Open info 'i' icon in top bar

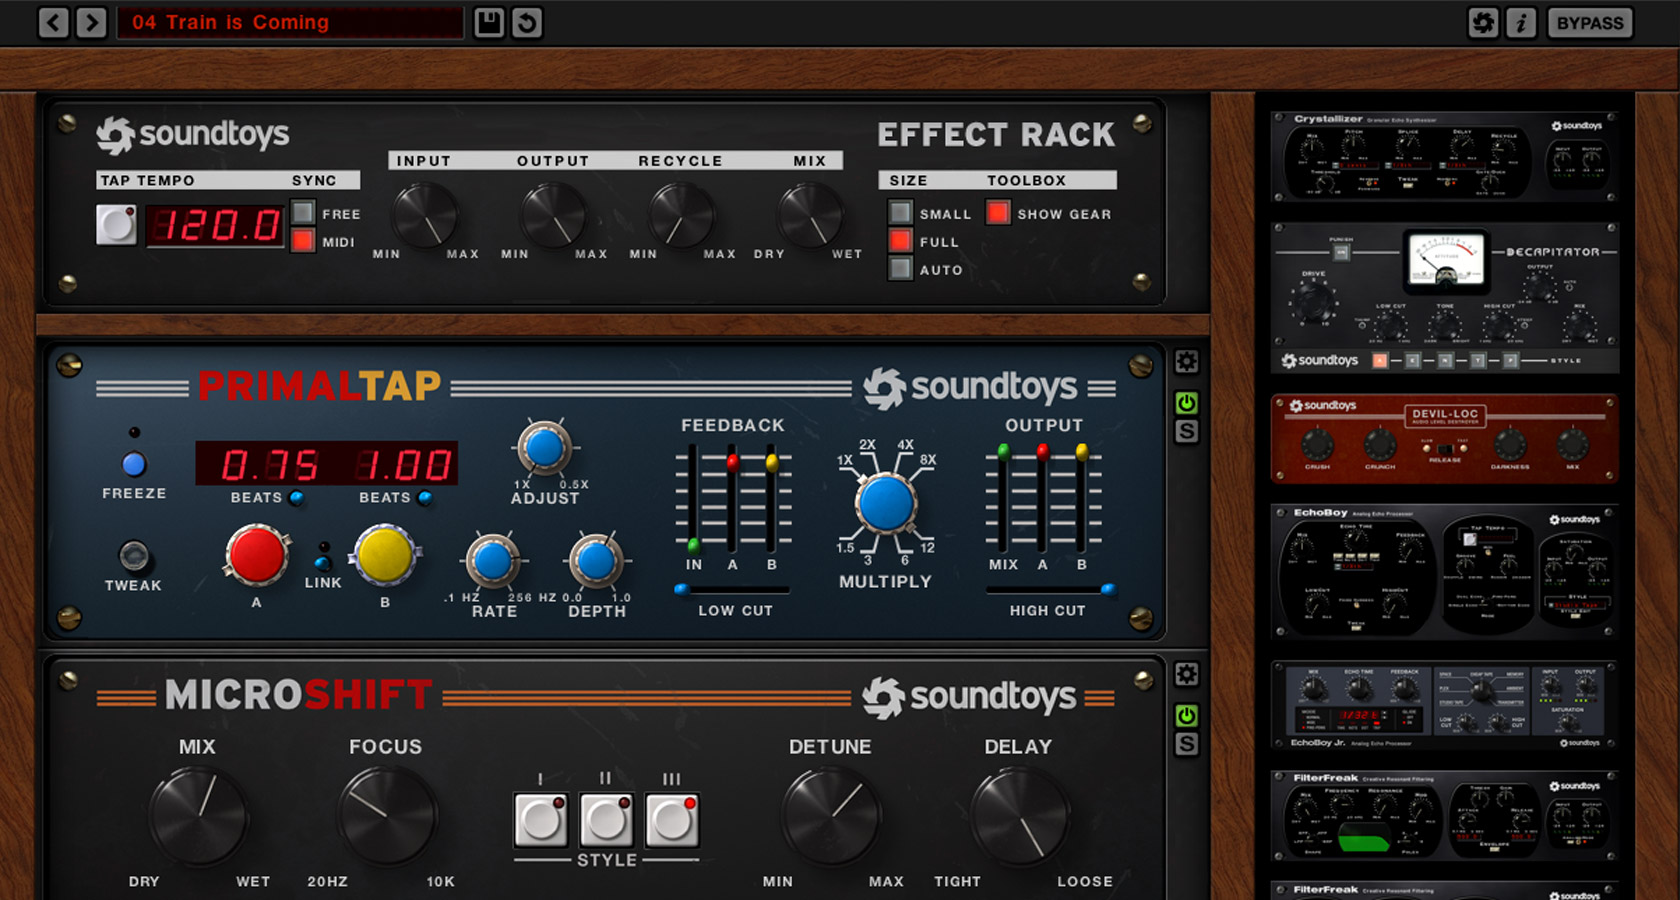[x=1521, y=22]
